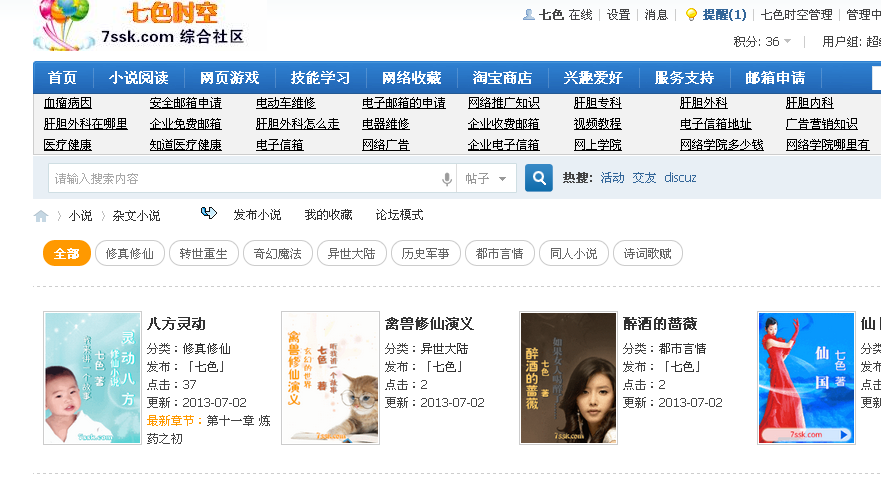Click the 醉酒的蔷薇 novel title
The width and height of the screenshot is (881, 502).
pos(660,324)
